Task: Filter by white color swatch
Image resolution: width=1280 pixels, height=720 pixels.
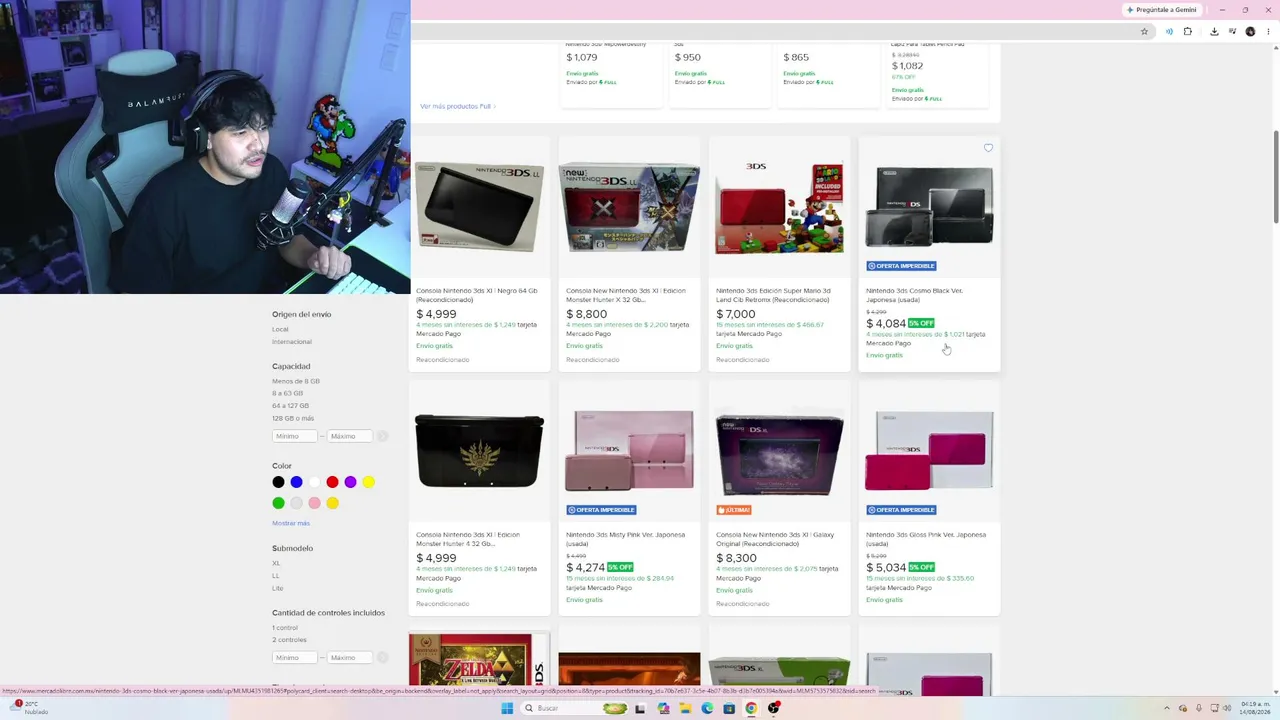Action: [314, 482]
